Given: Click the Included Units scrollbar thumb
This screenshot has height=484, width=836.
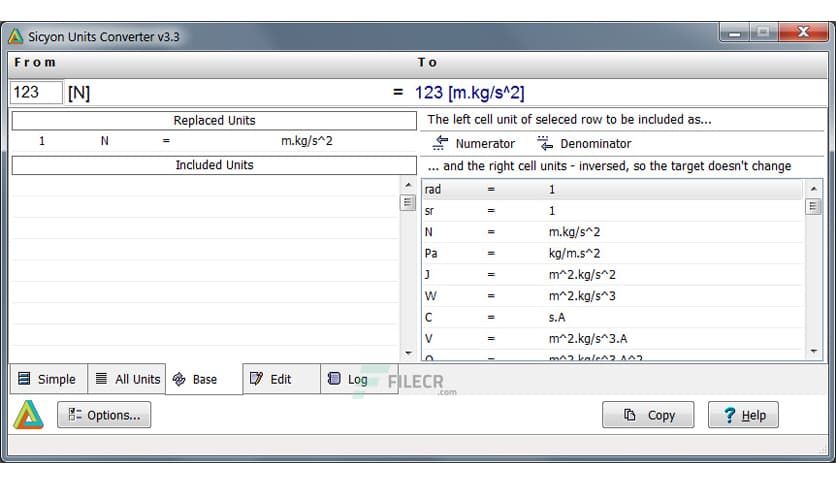Looking at the screenshot, I should pyautogui.click(x=408, y=203).
